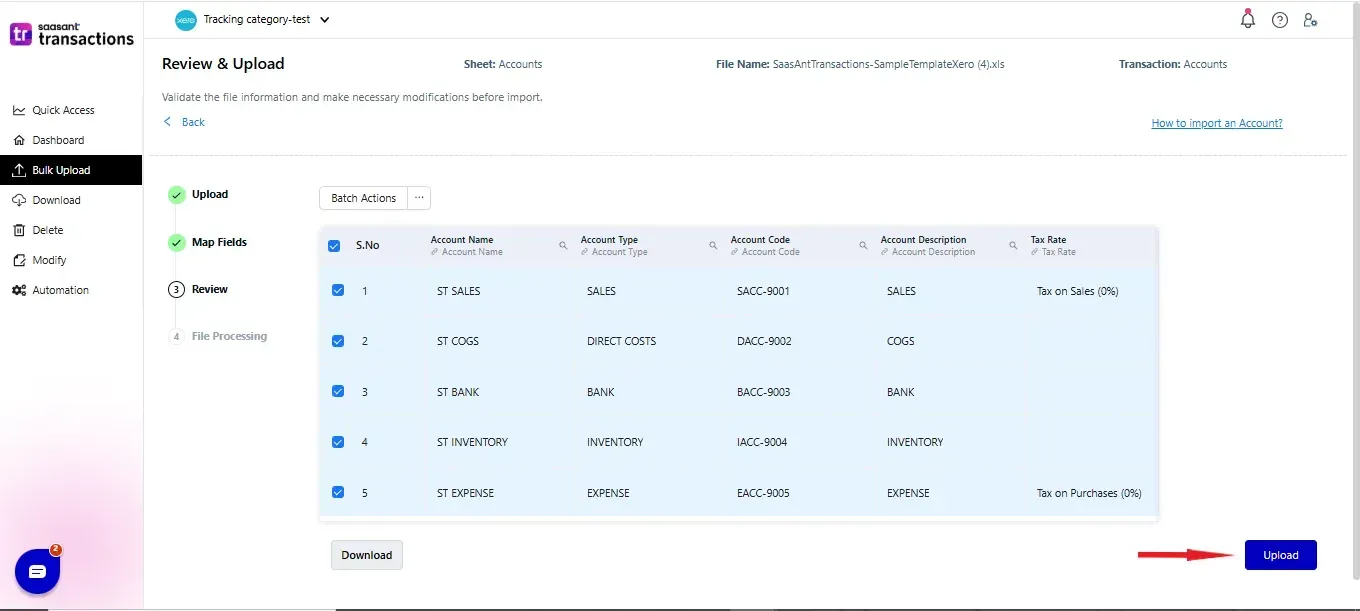The height and width of the screenshot is (611, 1360).
Task: Open the notifications bell
Action: (x=1247, y=19)
